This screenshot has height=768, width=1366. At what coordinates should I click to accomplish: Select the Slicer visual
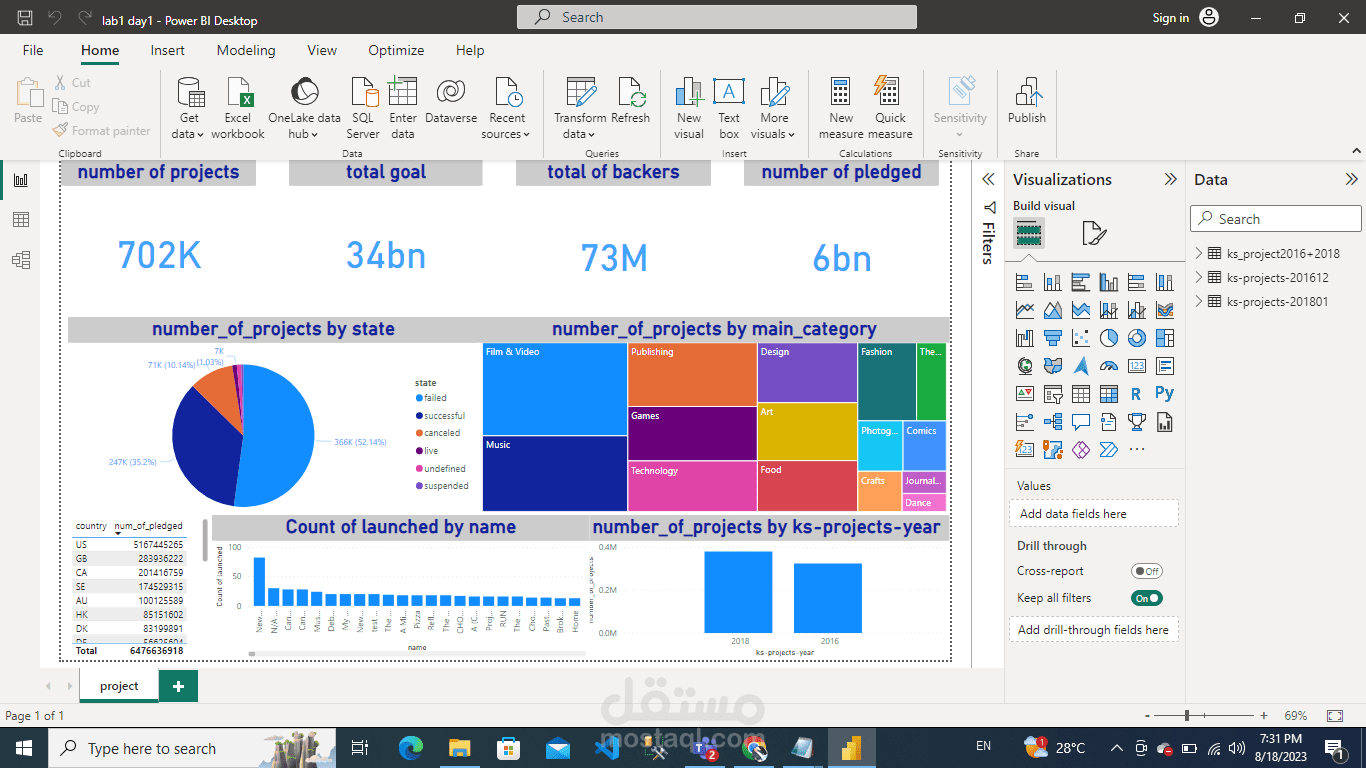[x=1052, y=394]
